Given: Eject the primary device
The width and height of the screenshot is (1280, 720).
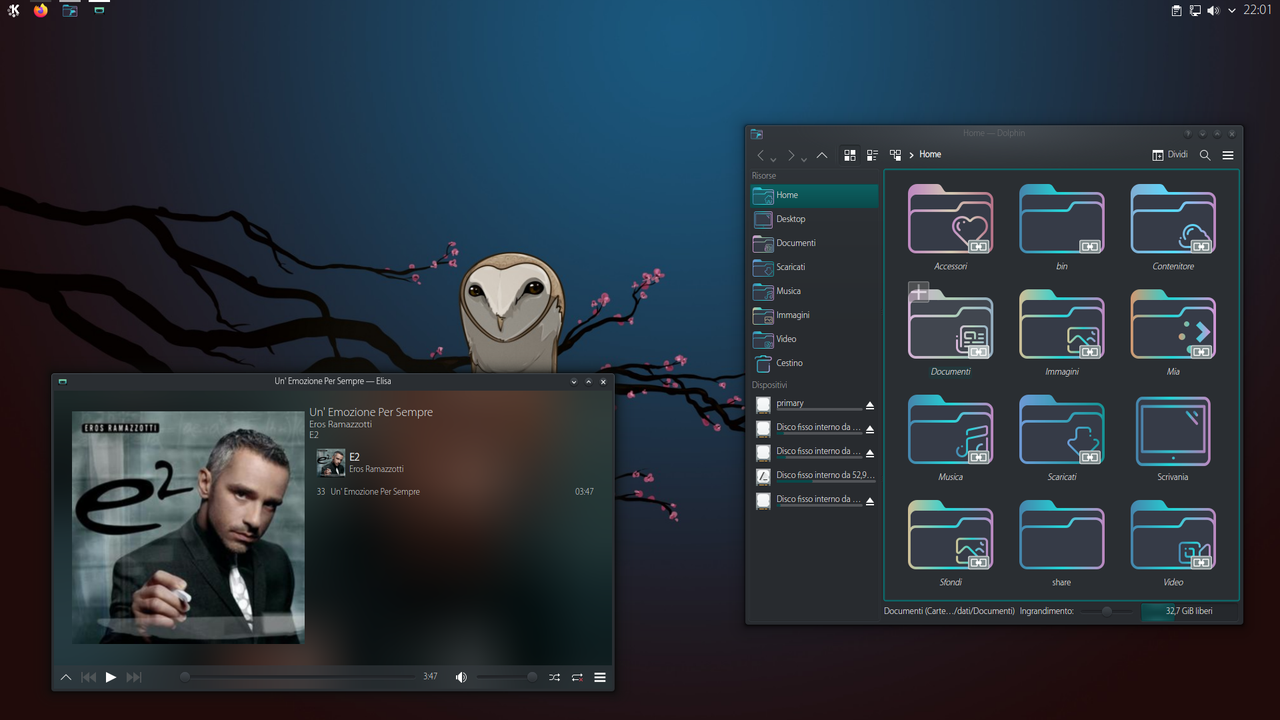Looking at the screenshot, I should click(870, 405).
